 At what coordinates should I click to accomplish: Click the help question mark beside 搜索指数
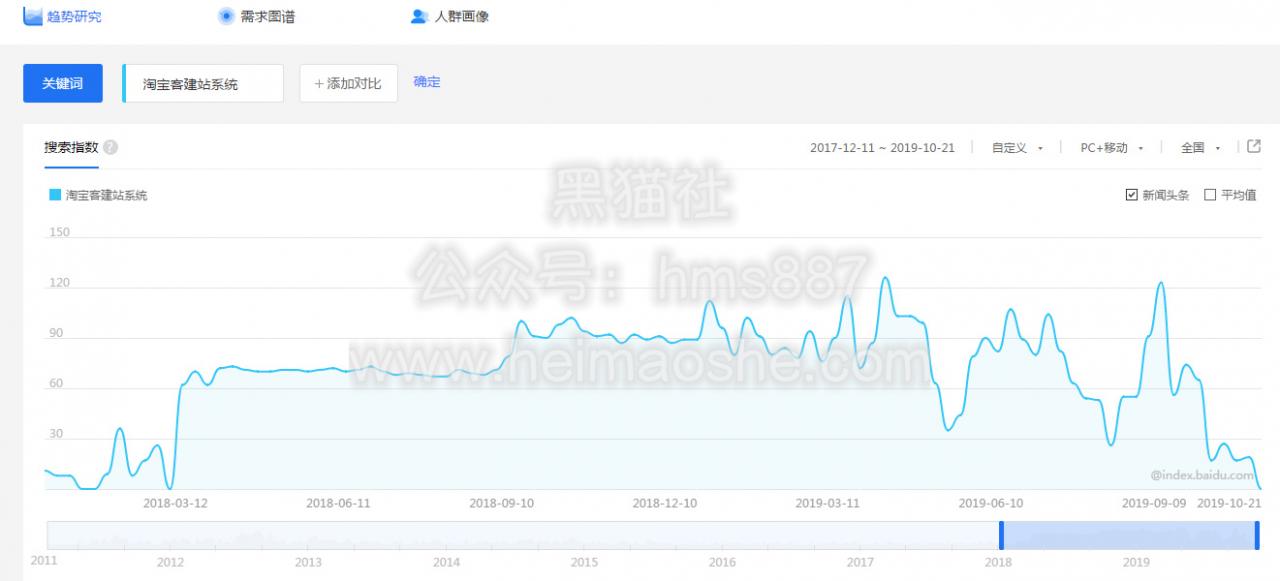pos(110,147)
